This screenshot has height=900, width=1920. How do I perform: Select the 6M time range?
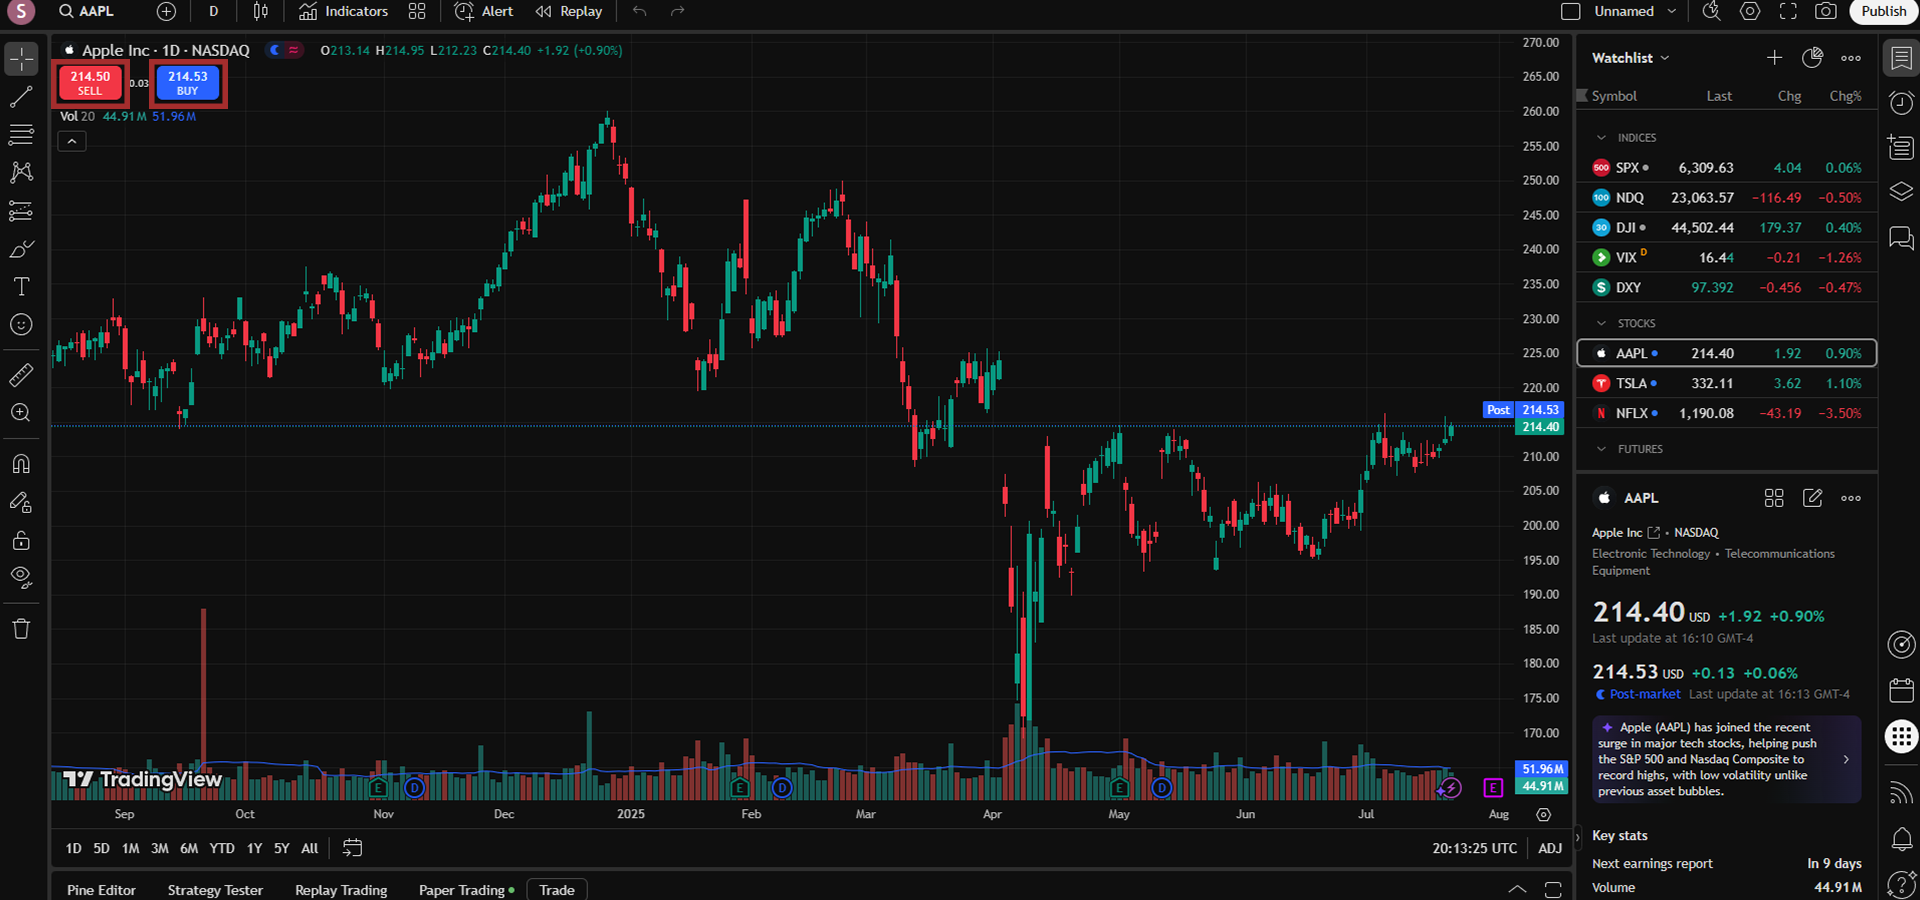coord(189,848)
